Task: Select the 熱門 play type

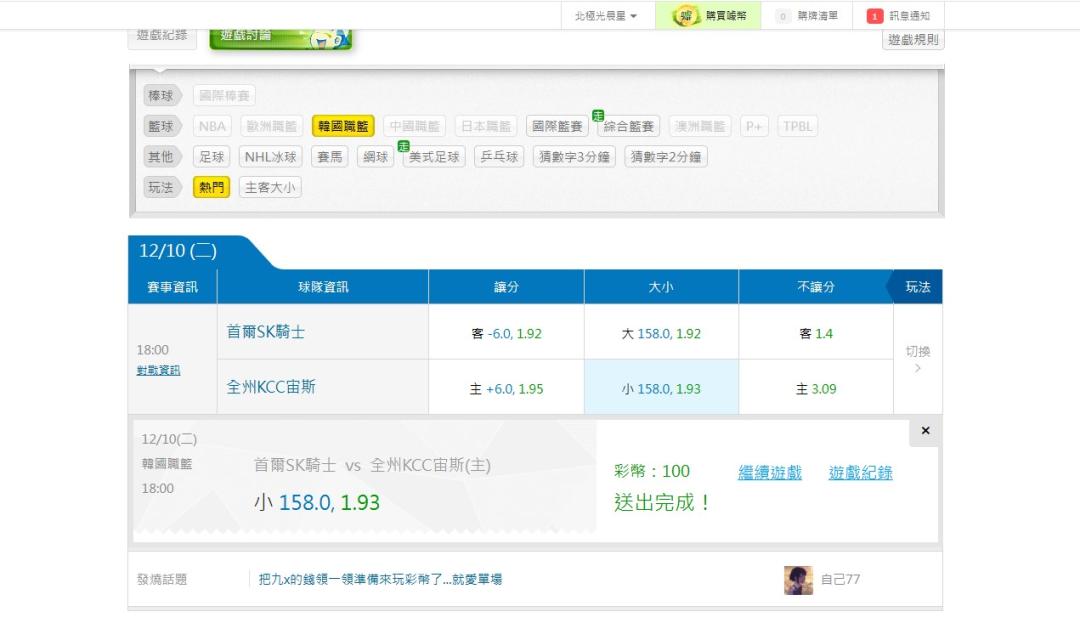Action: (211, 187)
